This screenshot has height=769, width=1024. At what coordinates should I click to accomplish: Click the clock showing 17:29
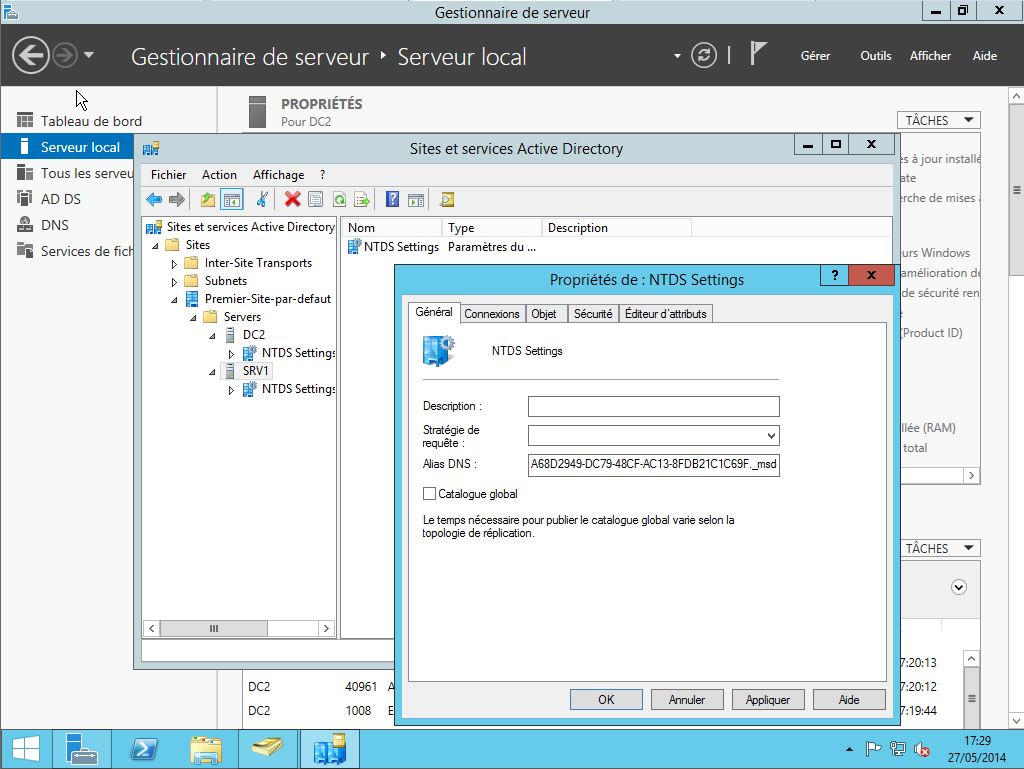point(977,741)
